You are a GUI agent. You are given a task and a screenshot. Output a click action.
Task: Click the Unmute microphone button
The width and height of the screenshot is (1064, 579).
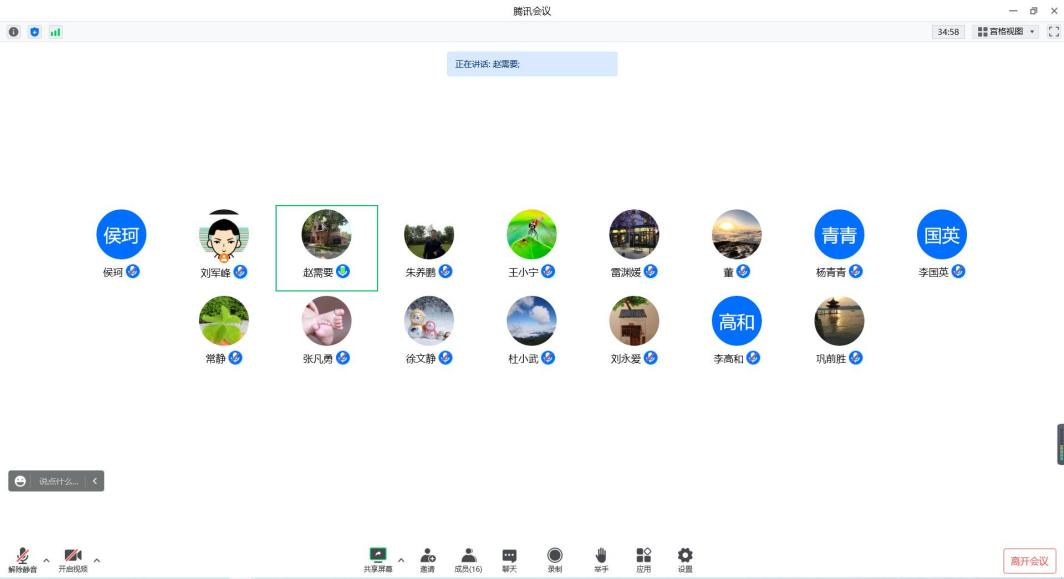pyautogui.click(x=22, y=559)
